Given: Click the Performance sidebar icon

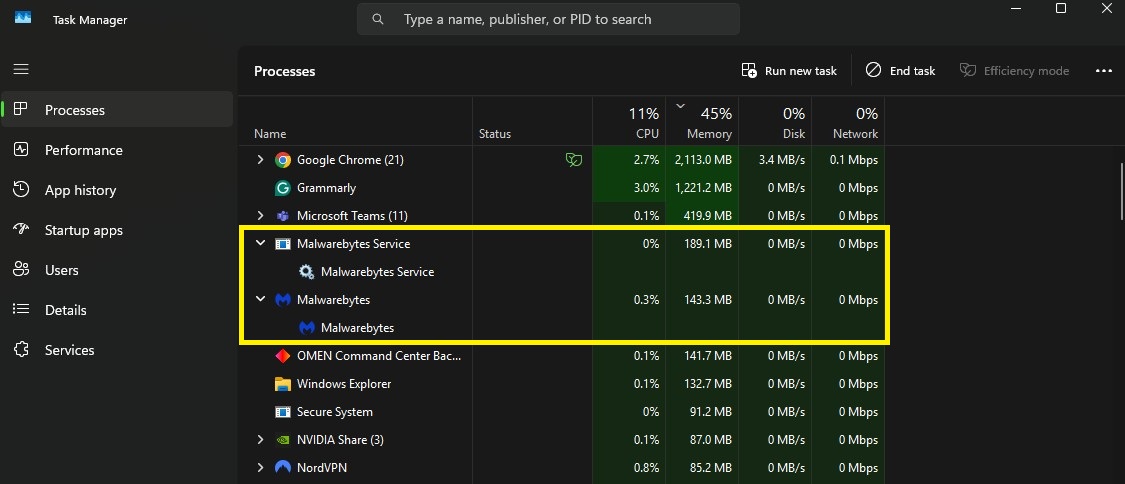Looking at the screenshot, I should pyautogui.click(x=21, y=150).
